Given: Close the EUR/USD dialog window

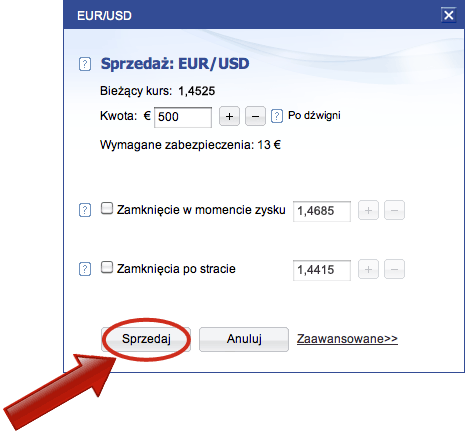Looking at the screenshot, I should tap(449, 15).
